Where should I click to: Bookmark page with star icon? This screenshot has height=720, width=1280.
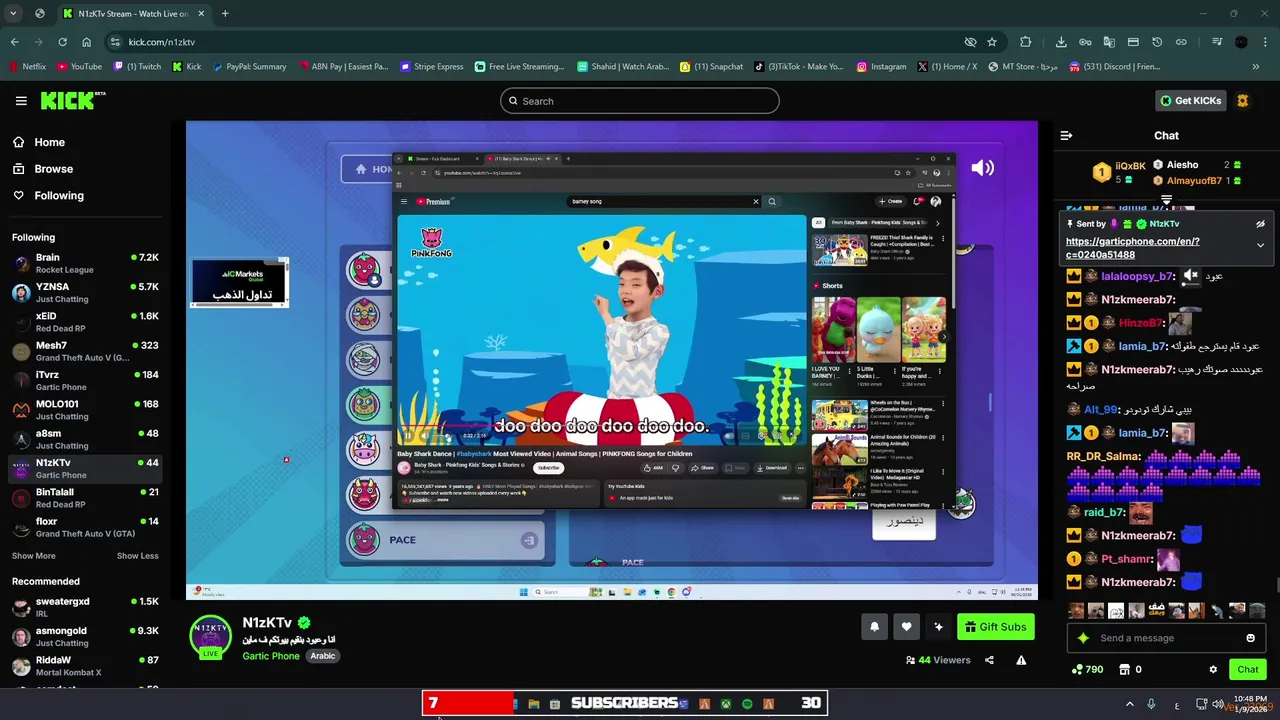[992, 42]
